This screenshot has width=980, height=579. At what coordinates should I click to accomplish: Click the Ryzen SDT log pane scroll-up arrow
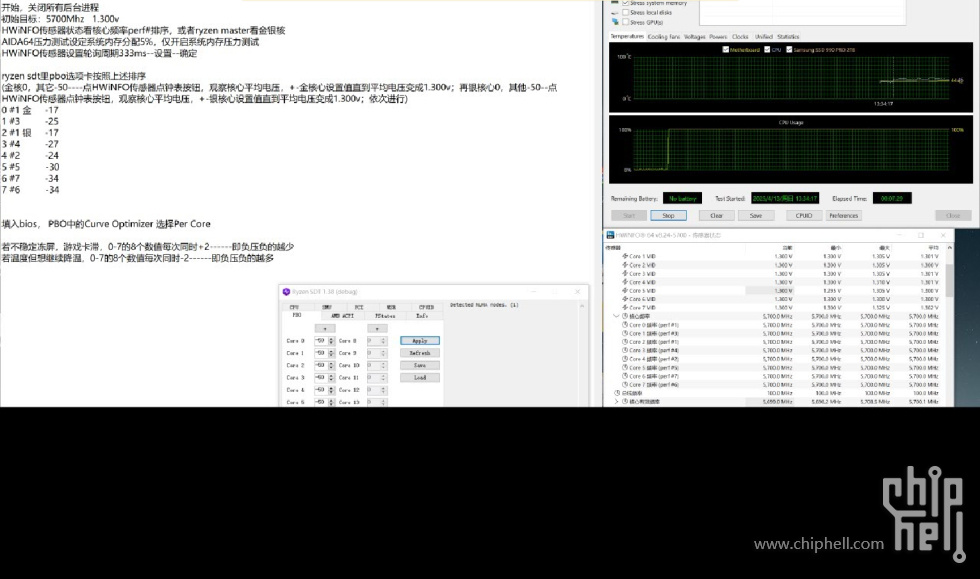582,306
